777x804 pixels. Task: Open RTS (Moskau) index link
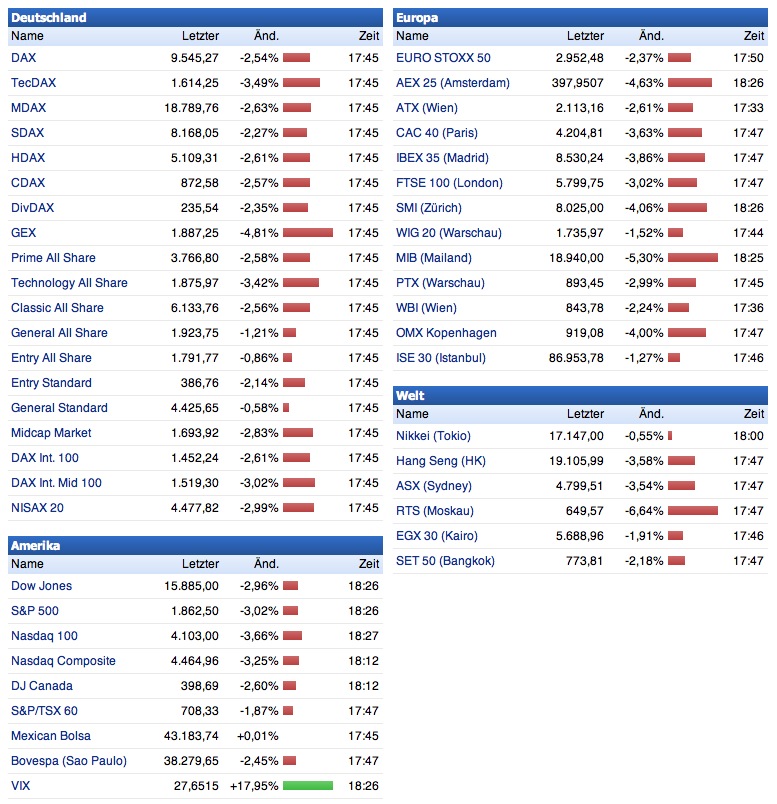pyautogui.click(x=435, y=511)
